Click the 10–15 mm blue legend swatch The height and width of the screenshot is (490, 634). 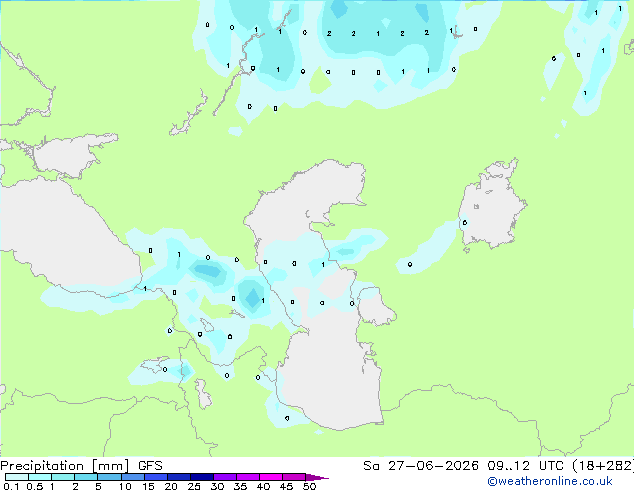coord(133,477)
